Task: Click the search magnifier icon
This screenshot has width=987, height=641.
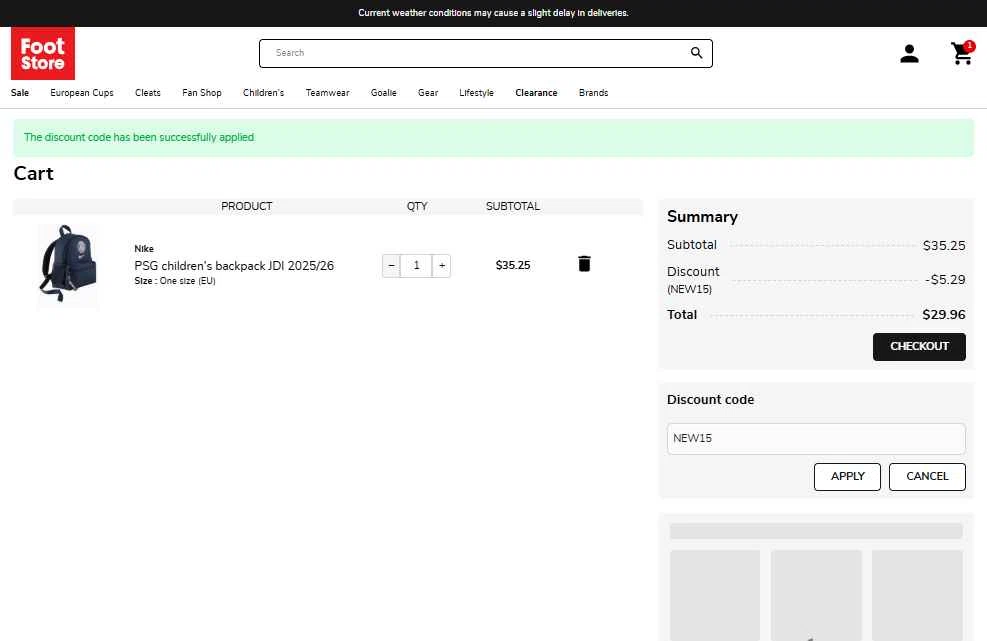Action: pos(696,53)
